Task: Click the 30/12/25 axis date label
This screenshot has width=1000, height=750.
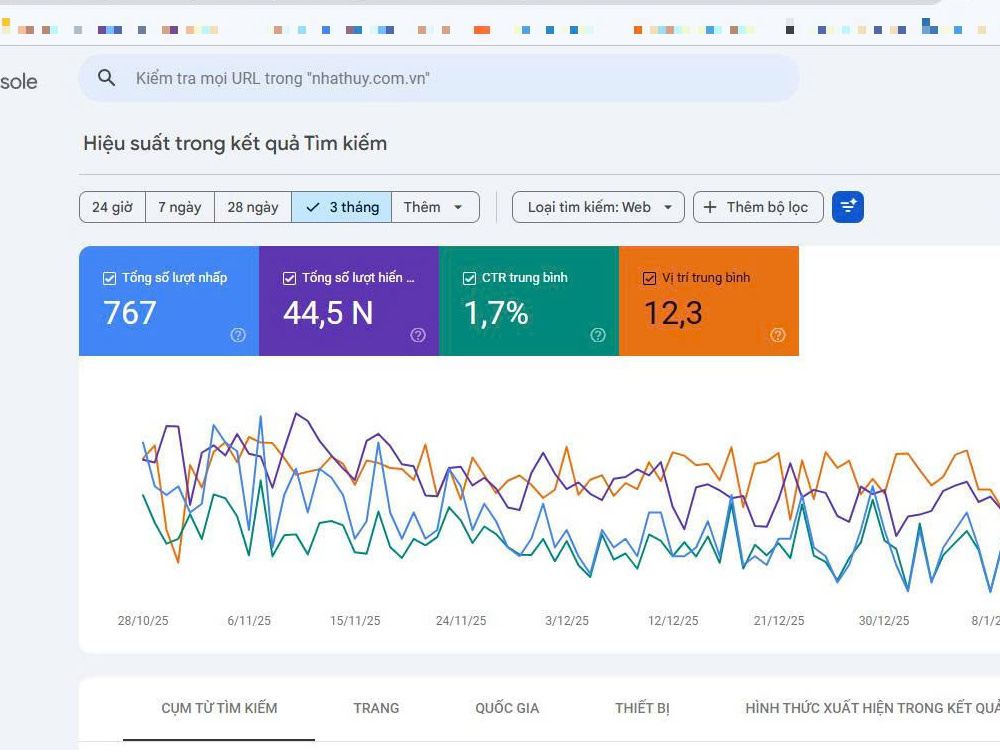Action: click(x=884, y=621)
